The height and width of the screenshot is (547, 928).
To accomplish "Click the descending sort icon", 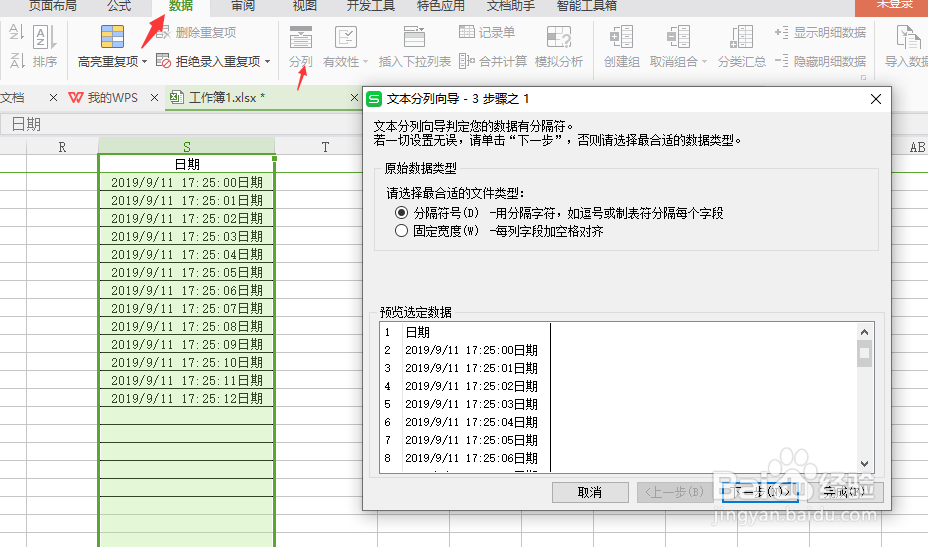I will tap(16, 60).
